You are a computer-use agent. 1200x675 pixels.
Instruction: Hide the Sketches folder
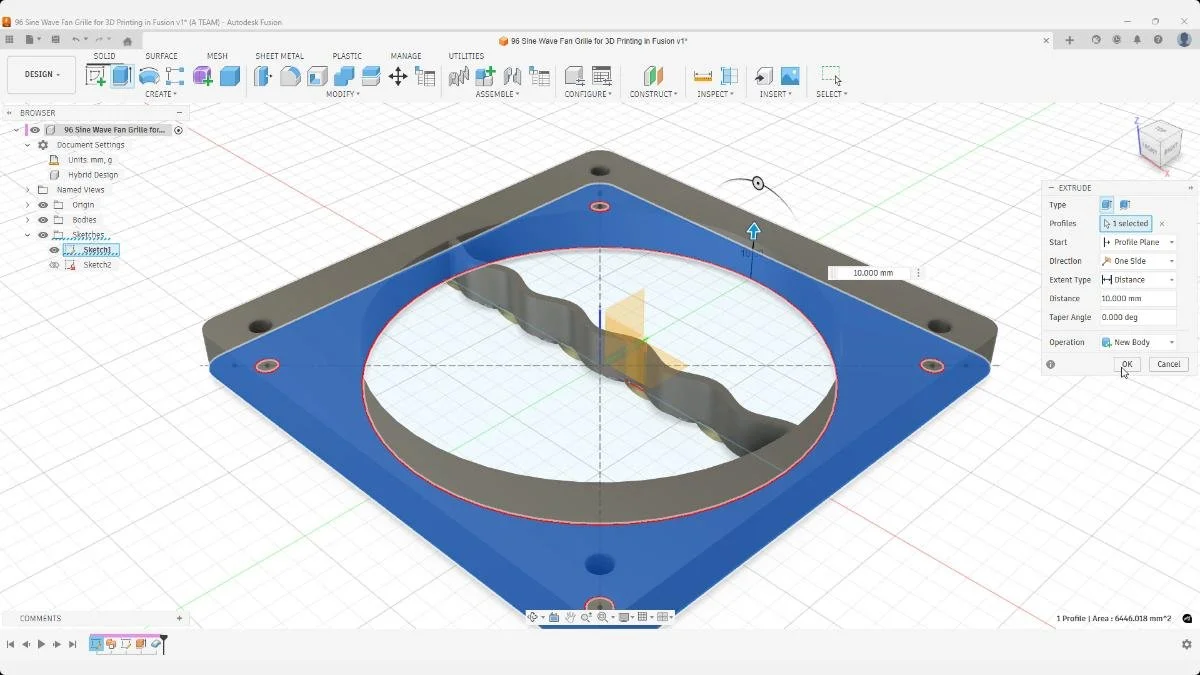tap(43, 235)
